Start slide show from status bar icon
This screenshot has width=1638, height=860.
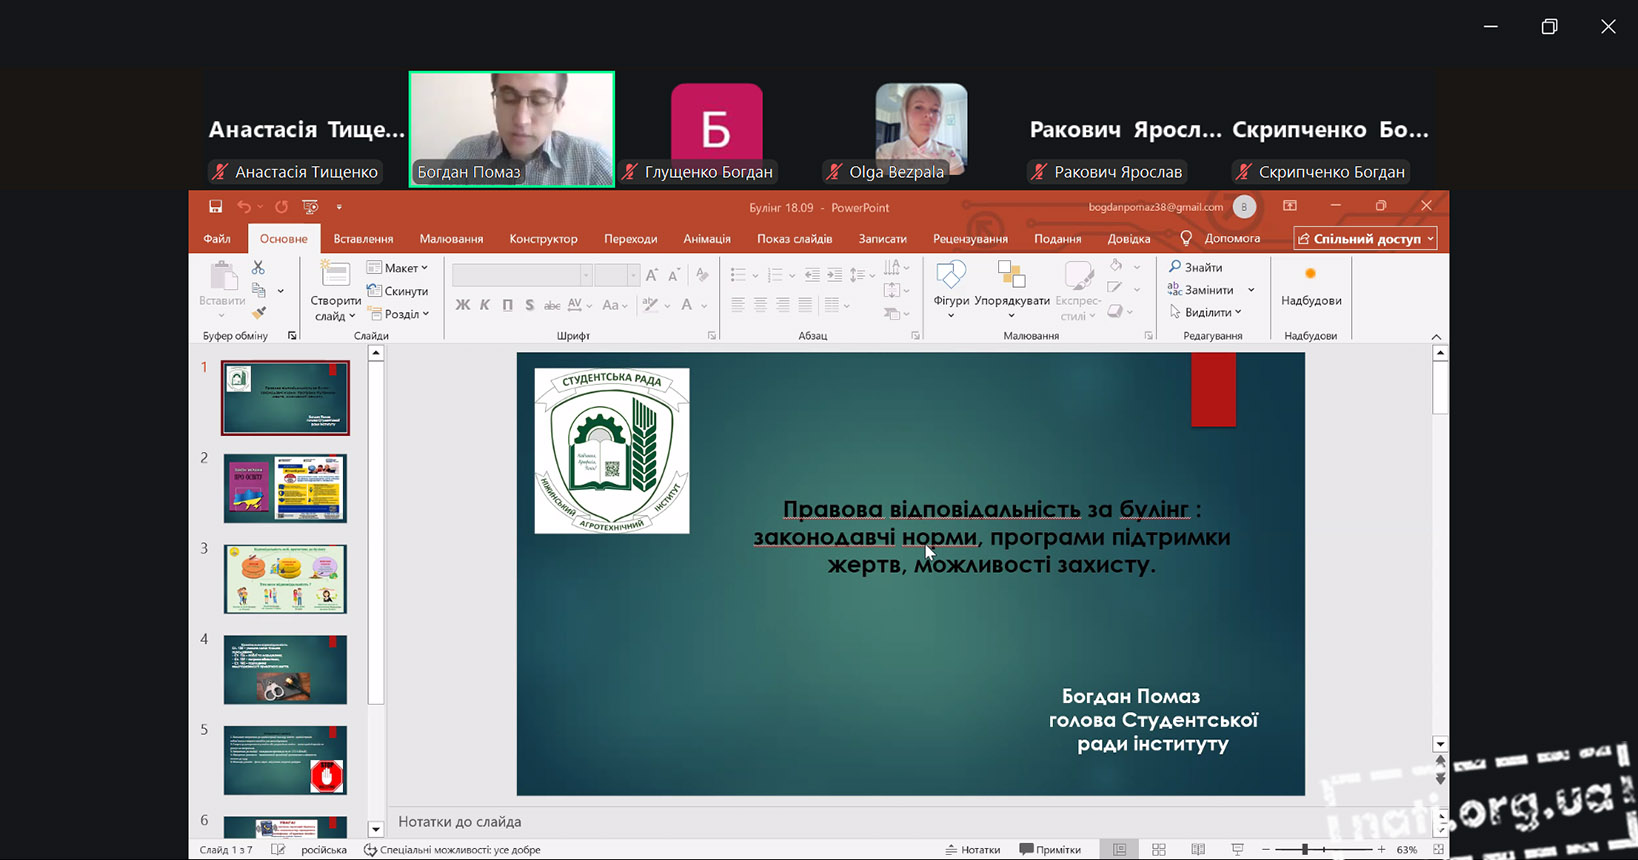(1237, 849)
